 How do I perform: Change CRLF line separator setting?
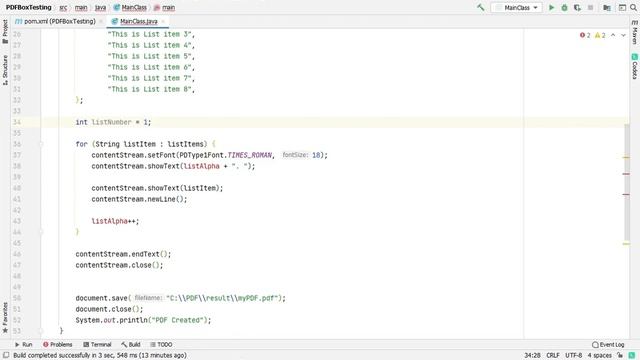point(553,355)
